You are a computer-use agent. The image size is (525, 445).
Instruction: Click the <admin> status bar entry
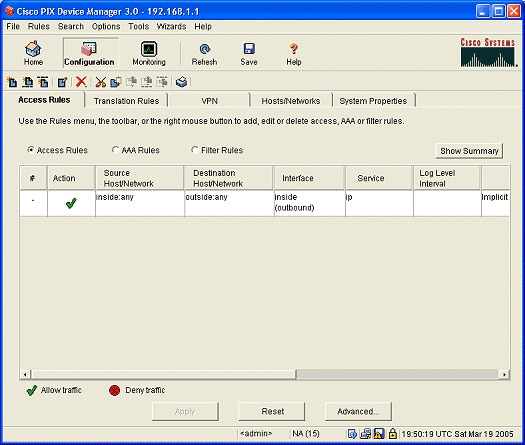point(256,434)
